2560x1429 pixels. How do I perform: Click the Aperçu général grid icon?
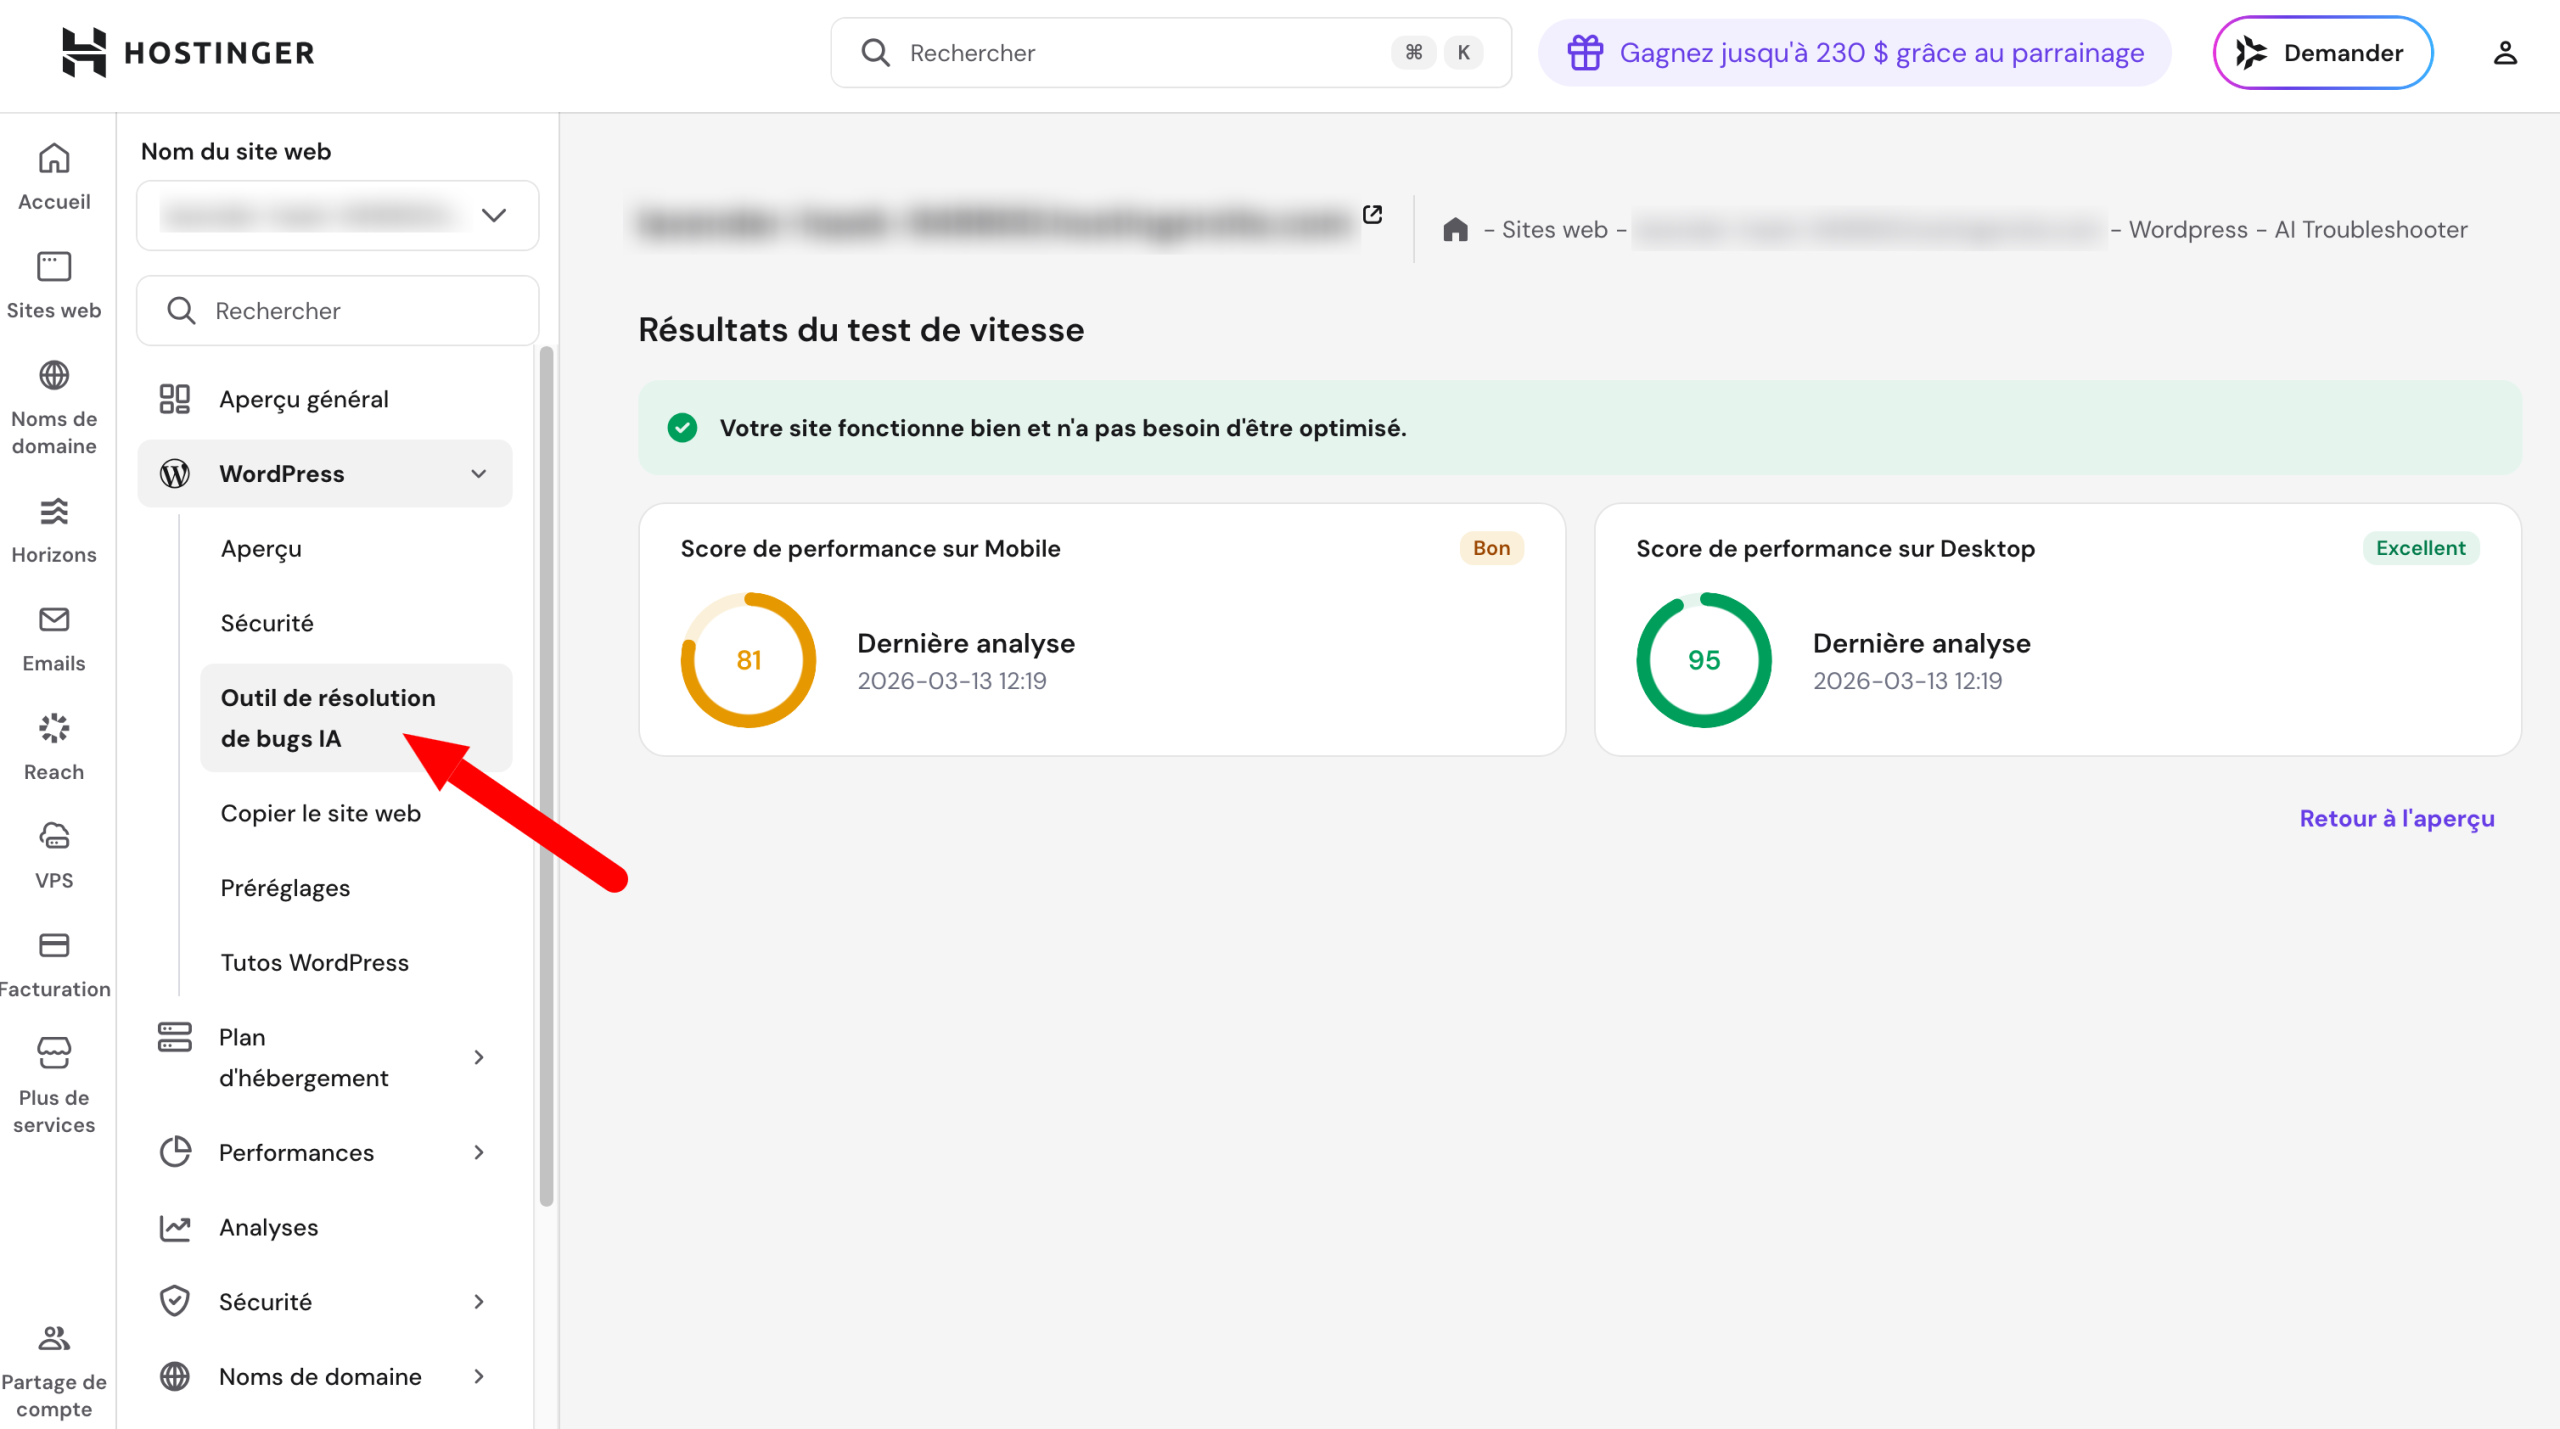point(175,399)
